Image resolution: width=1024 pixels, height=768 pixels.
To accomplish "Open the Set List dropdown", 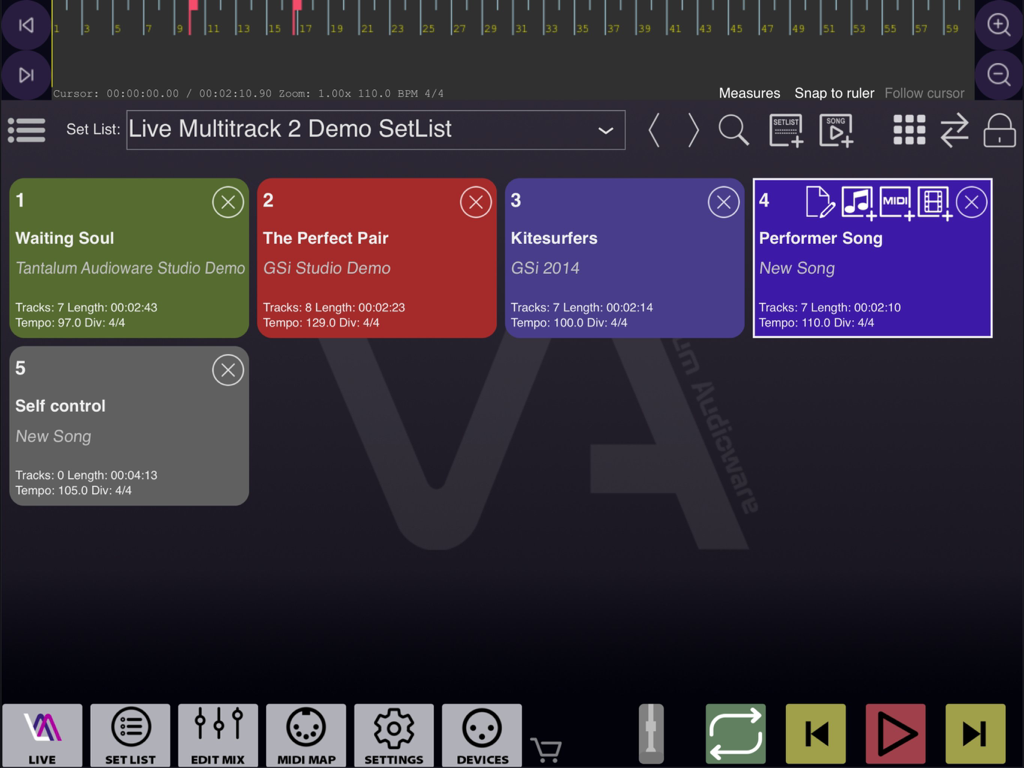I will pyautogui.click(x=605, y=130).
